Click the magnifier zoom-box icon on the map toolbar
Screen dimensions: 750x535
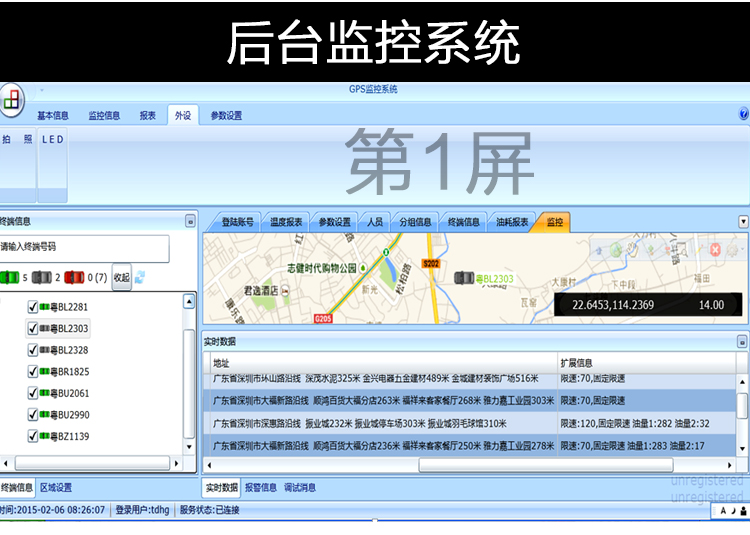[681, 250]
